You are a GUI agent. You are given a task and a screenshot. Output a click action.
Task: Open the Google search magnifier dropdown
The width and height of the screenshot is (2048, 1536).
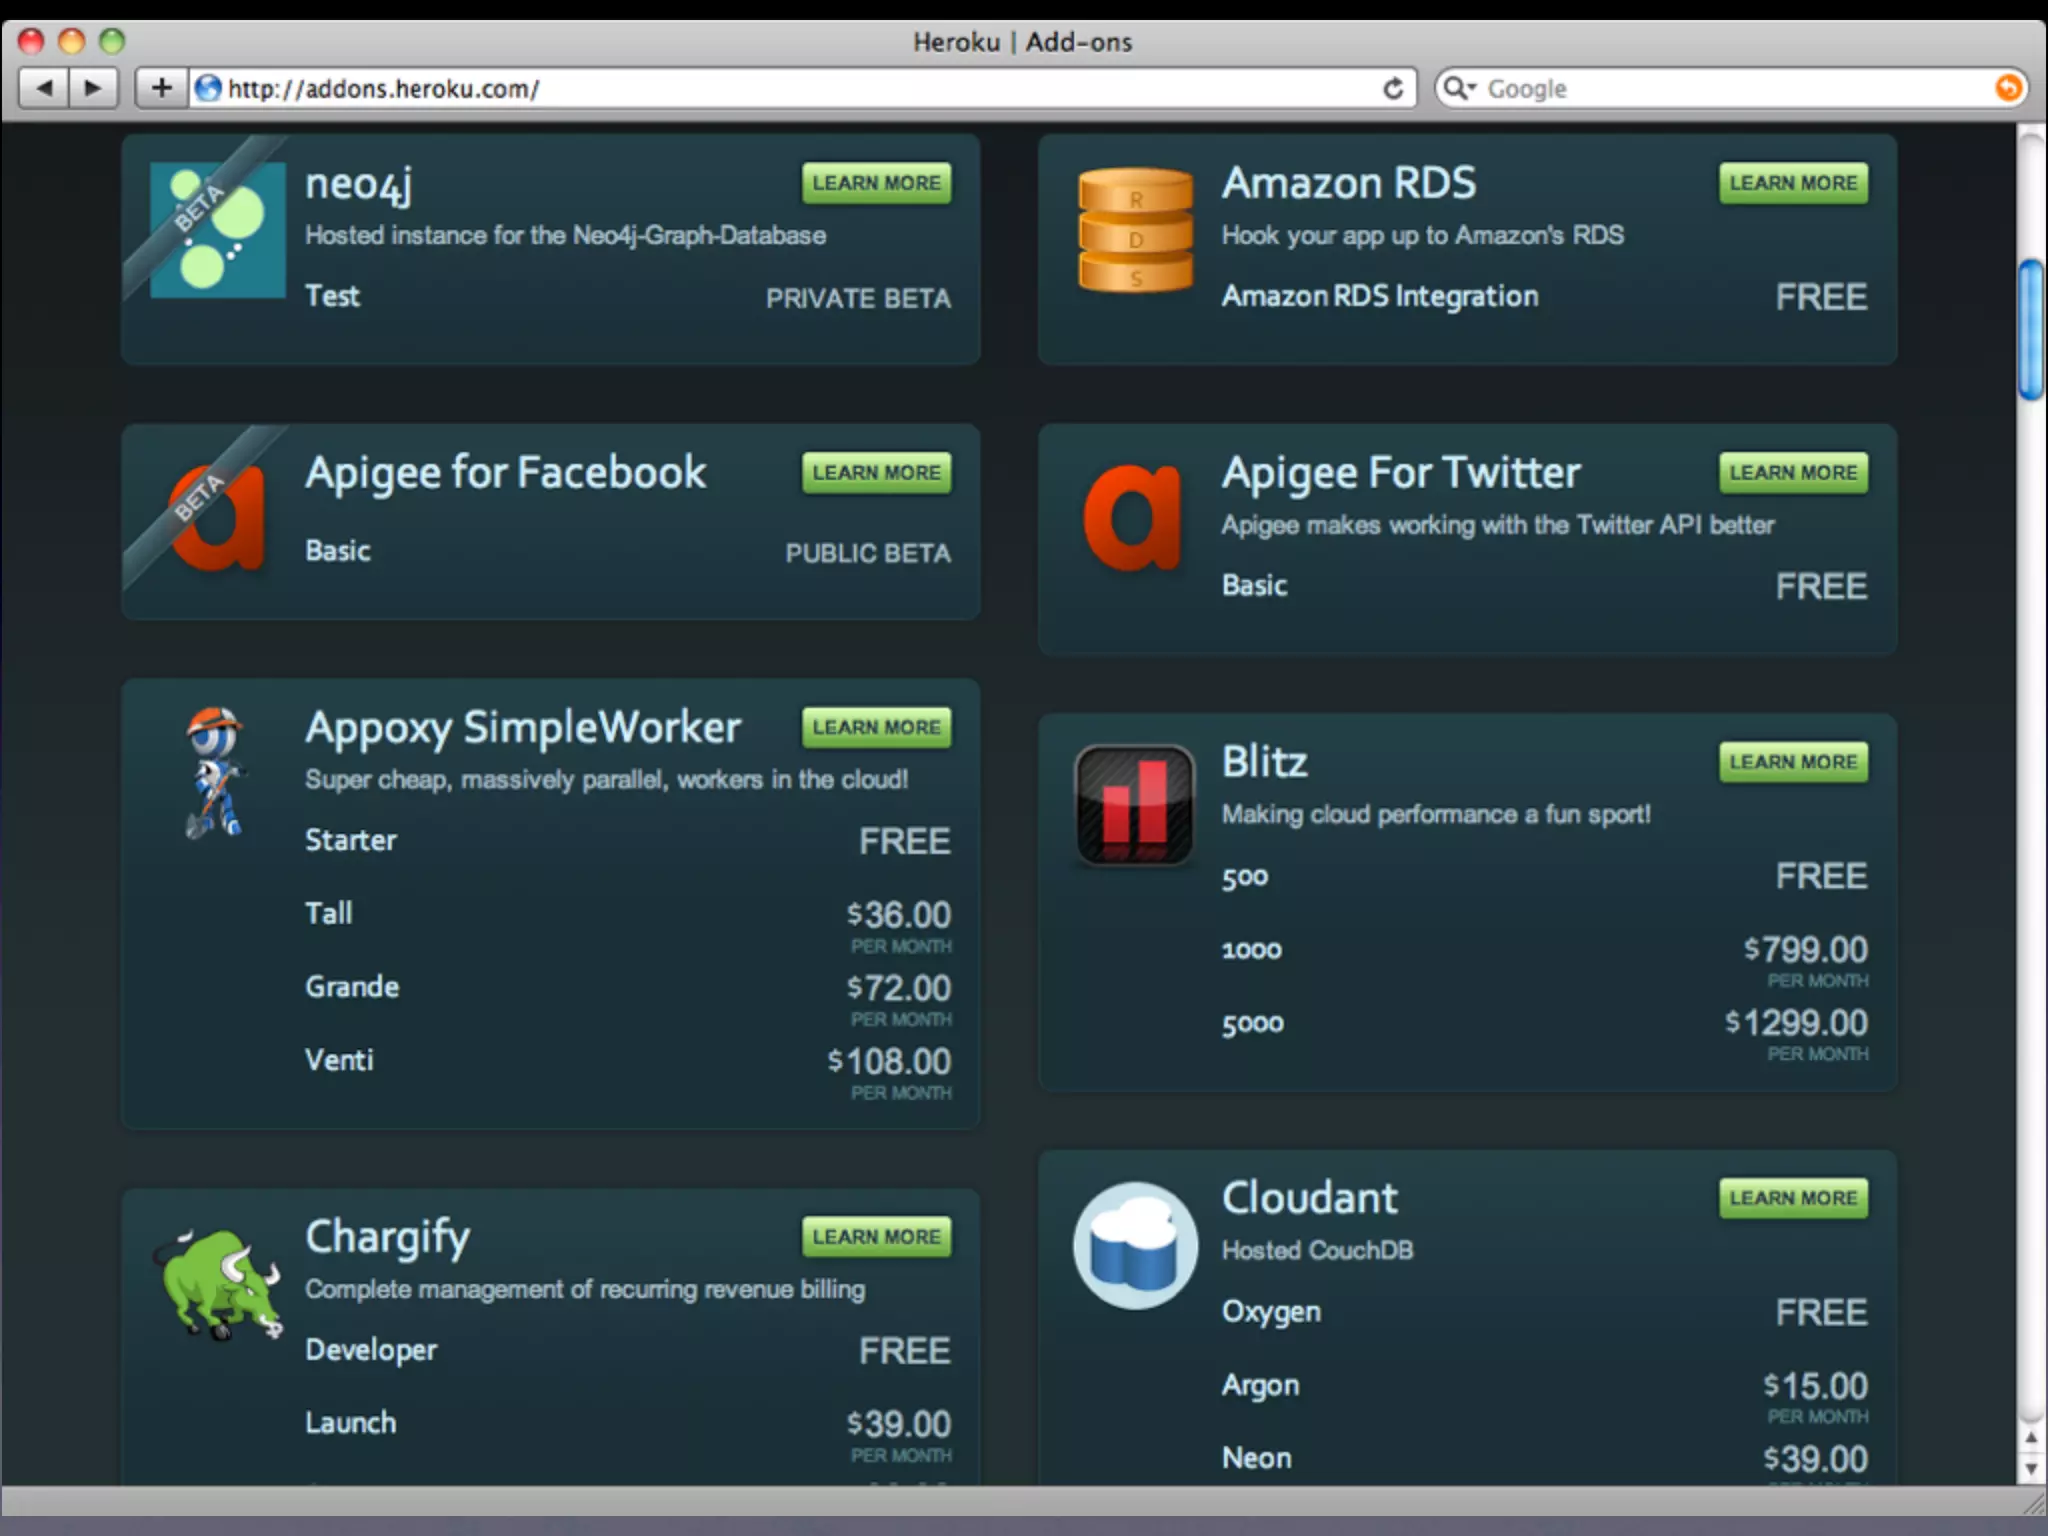coord(1459,88)
